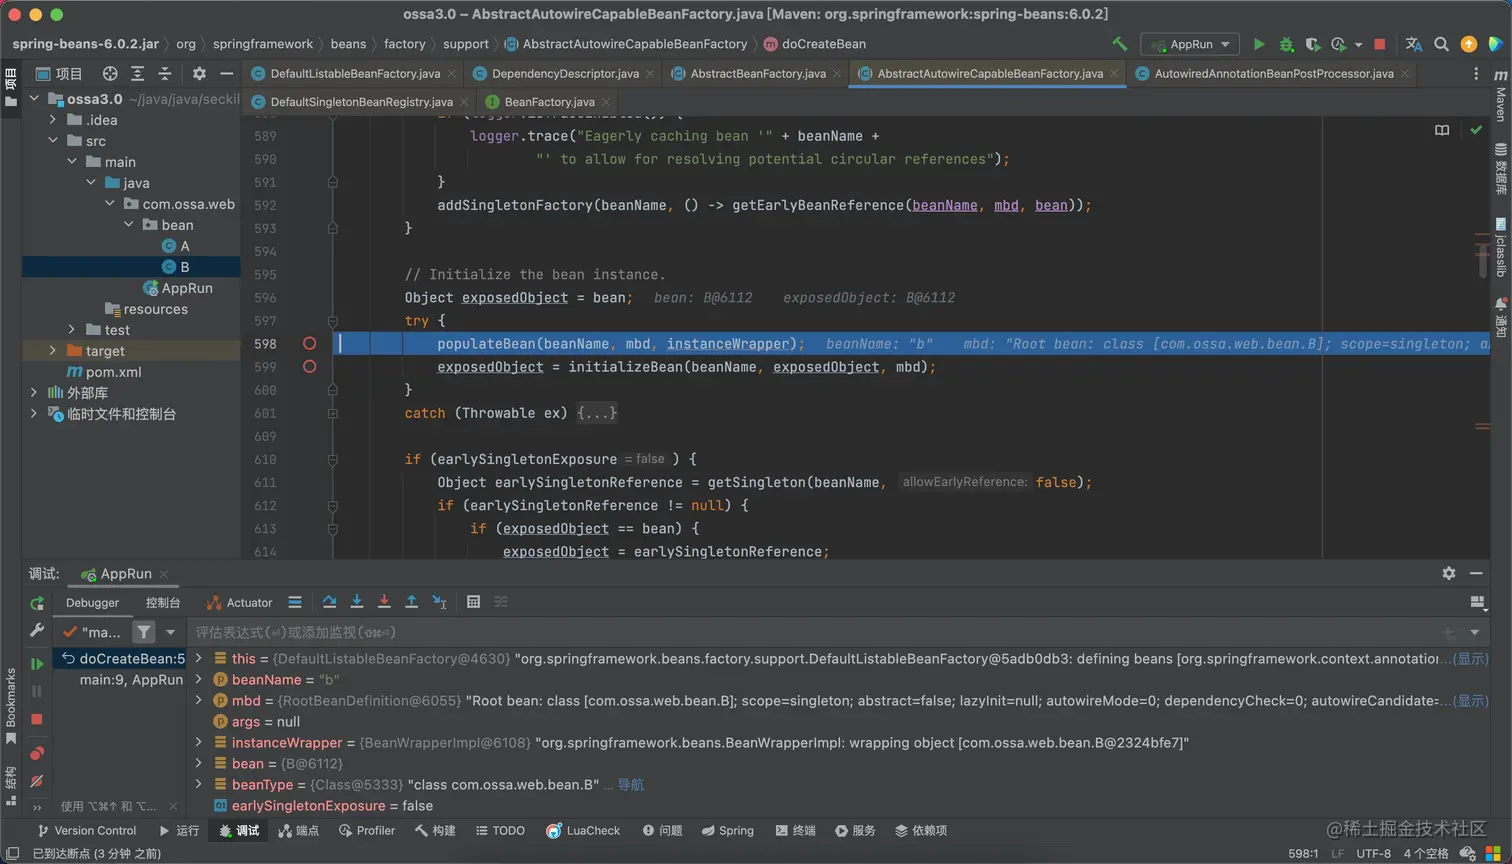Run AppRun with the green play icon
Viewport: 1512px width, 864px height.
(1259, 44)
